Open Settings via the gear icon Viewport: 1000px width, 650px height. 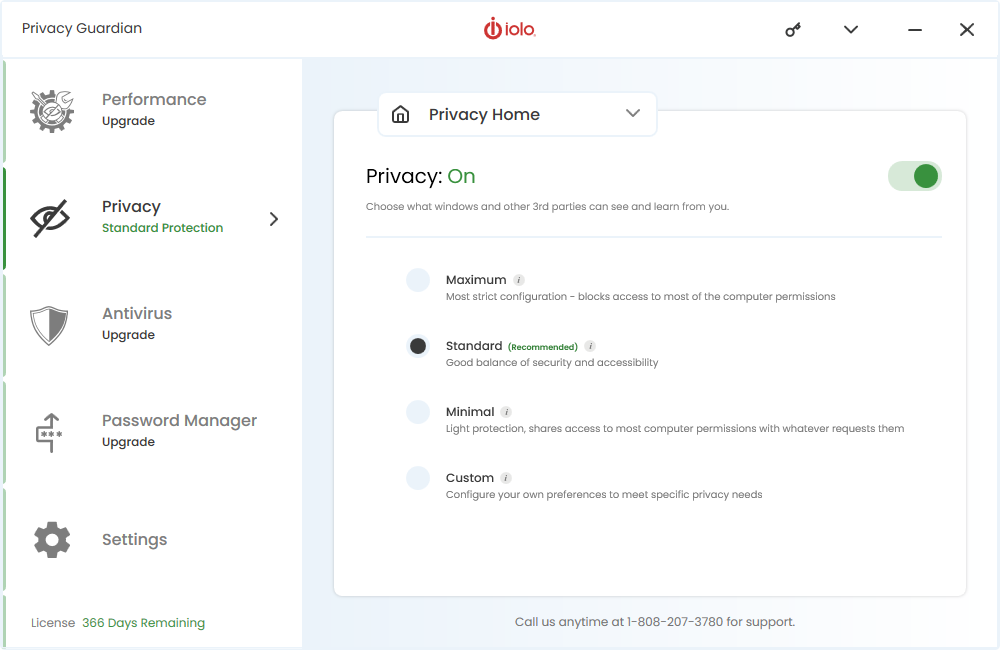[x=52, y=540]
